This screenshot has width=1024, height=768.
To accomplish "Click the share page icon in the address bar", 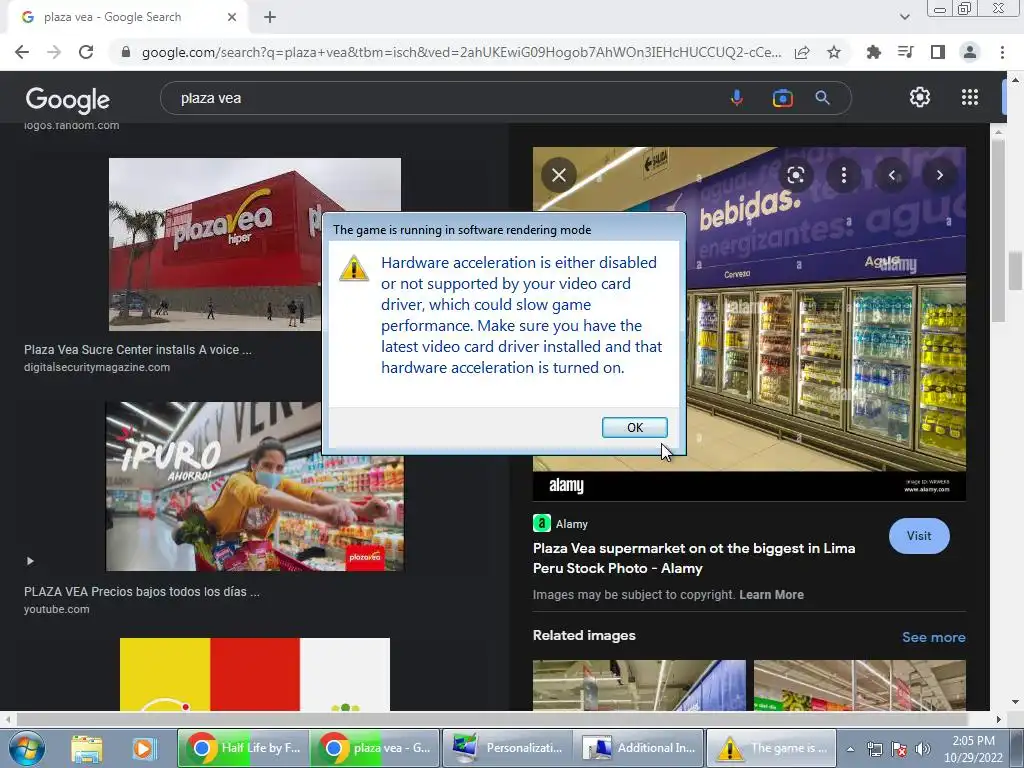I will 802,52.
